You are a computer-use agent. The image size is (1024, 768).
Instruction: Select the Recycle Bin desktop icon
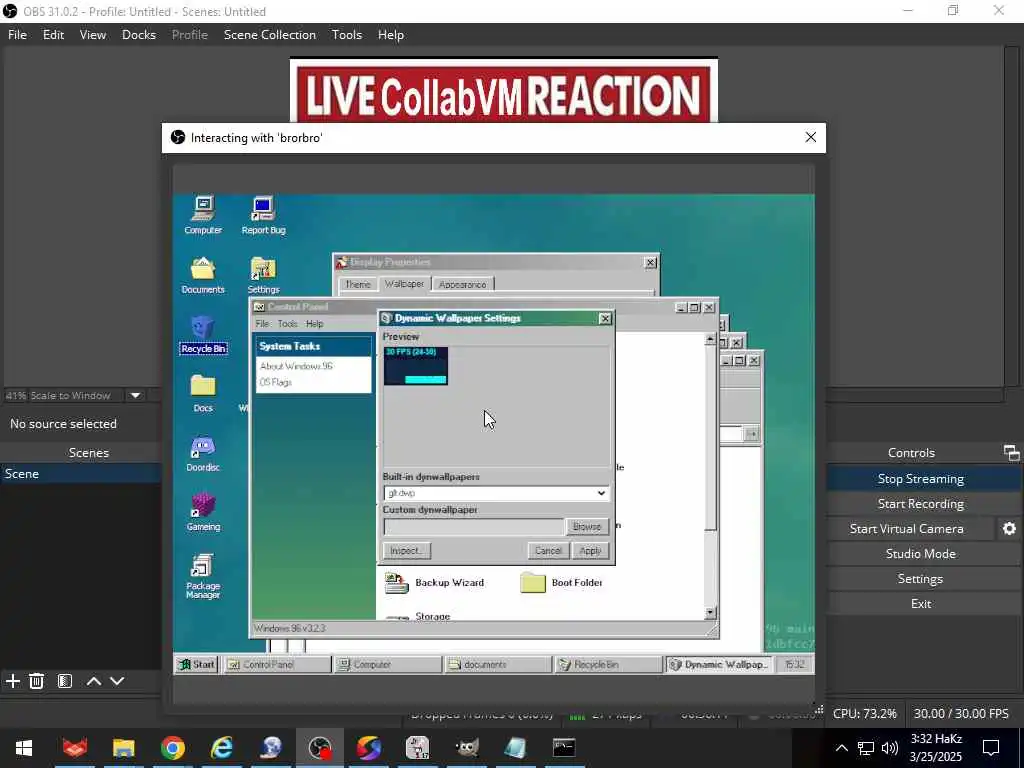pos(202,334)
